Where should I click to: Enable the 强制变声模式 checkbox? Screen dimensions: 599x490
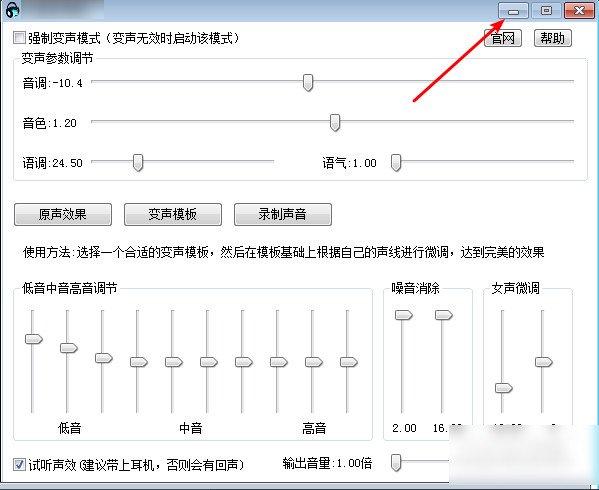pos(19,38)
